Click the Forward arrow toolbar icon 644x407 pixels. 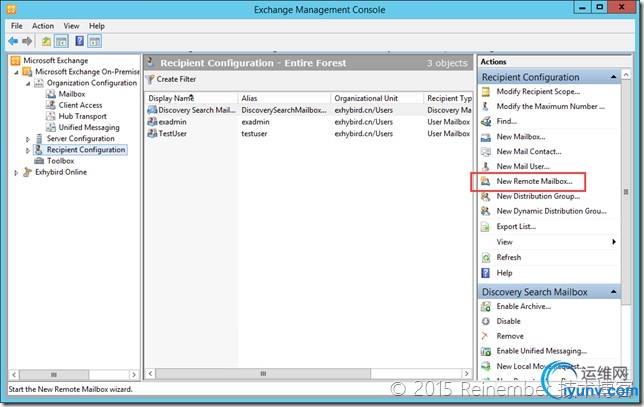pos(27,41)
